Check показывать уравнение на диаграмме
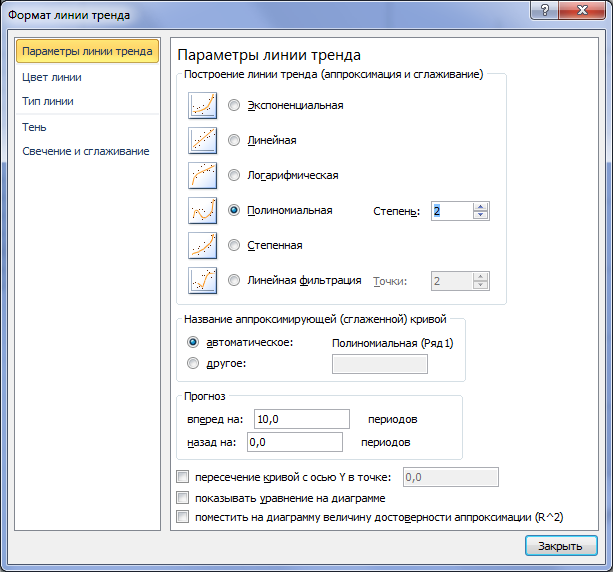 [x=183, y=498]
